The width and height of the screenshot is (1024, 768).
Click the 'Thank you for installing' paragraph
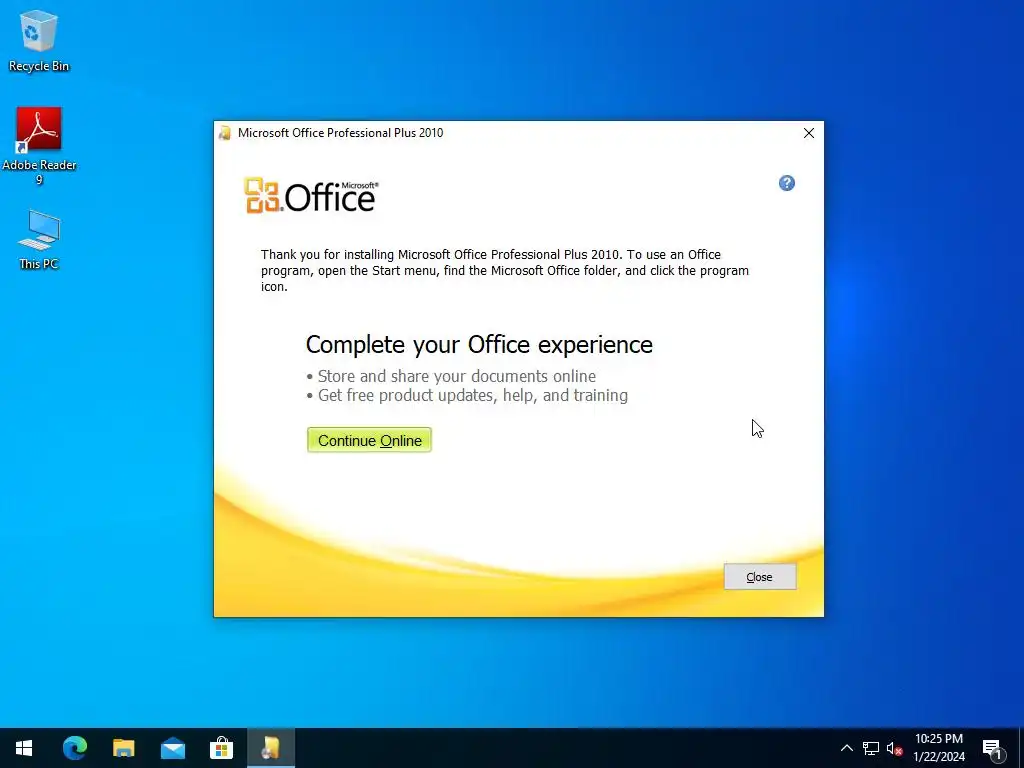pyautogui.click(x=505, y=270)
